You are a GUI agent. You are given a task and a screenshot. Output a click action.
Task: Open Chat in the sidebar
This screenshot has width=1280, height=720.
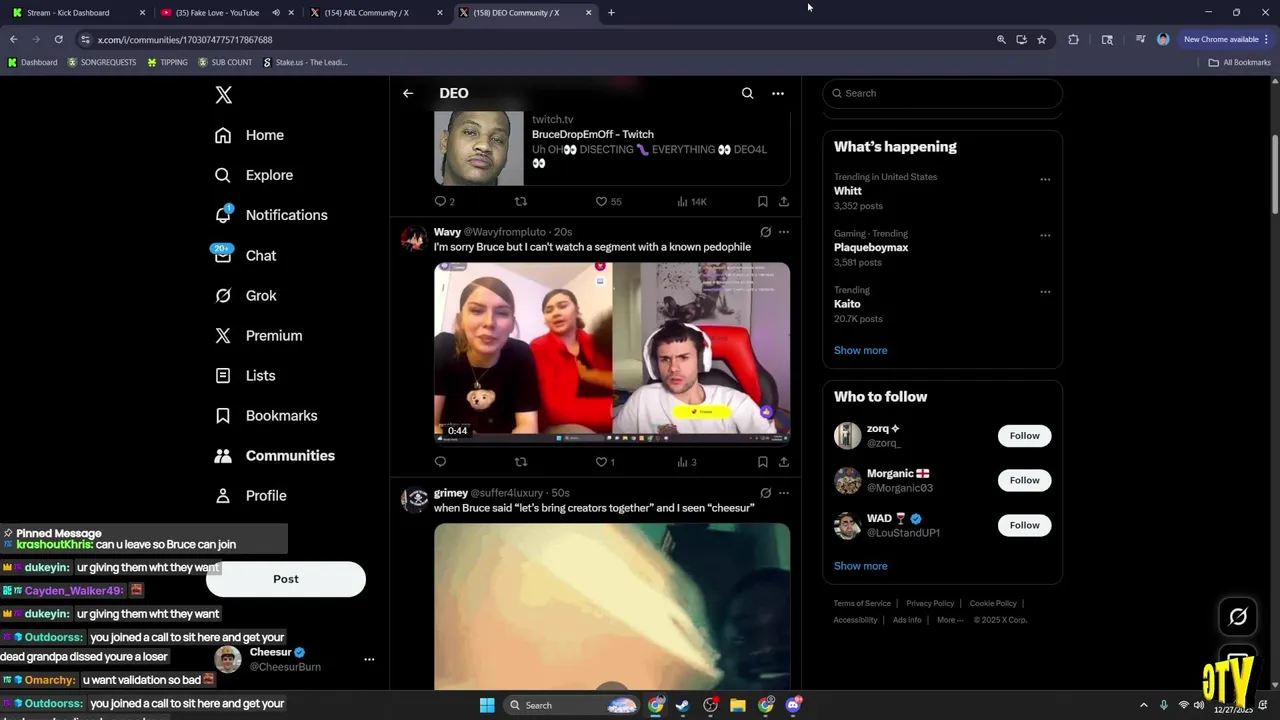245,255
